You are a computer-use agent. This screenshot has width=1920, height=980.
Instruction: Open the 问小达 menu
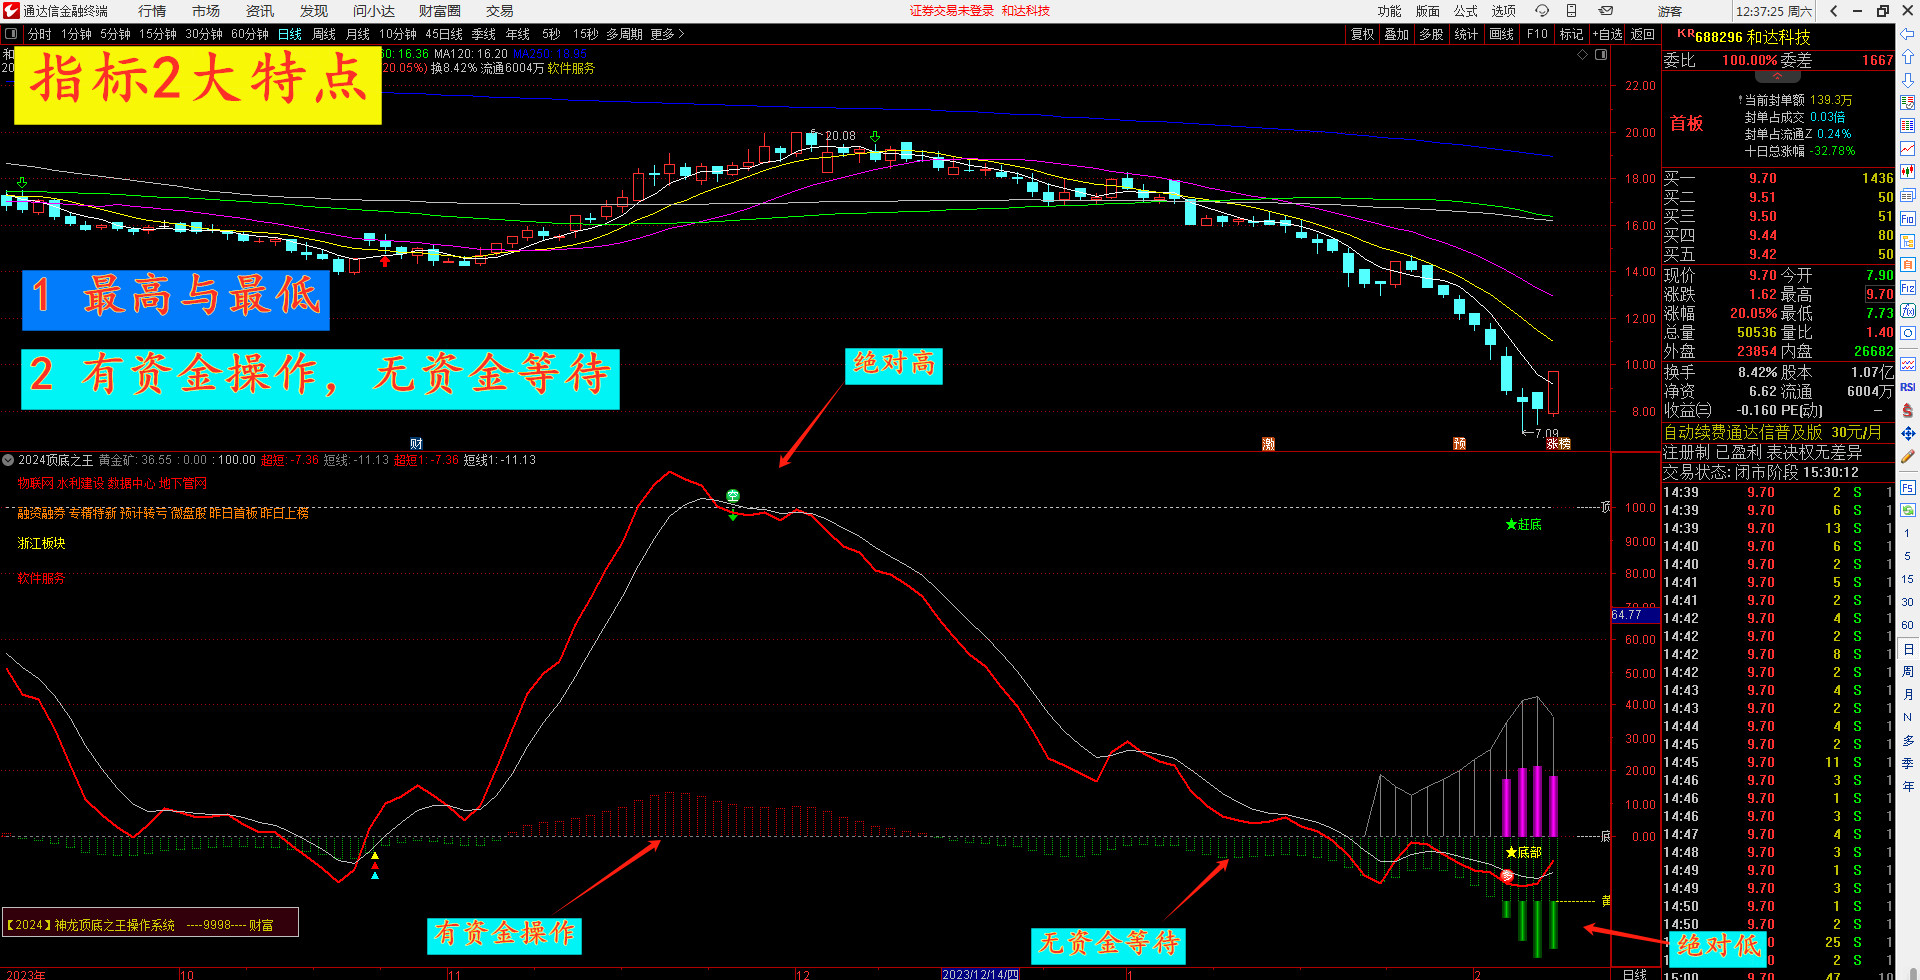tap(374, 11)
